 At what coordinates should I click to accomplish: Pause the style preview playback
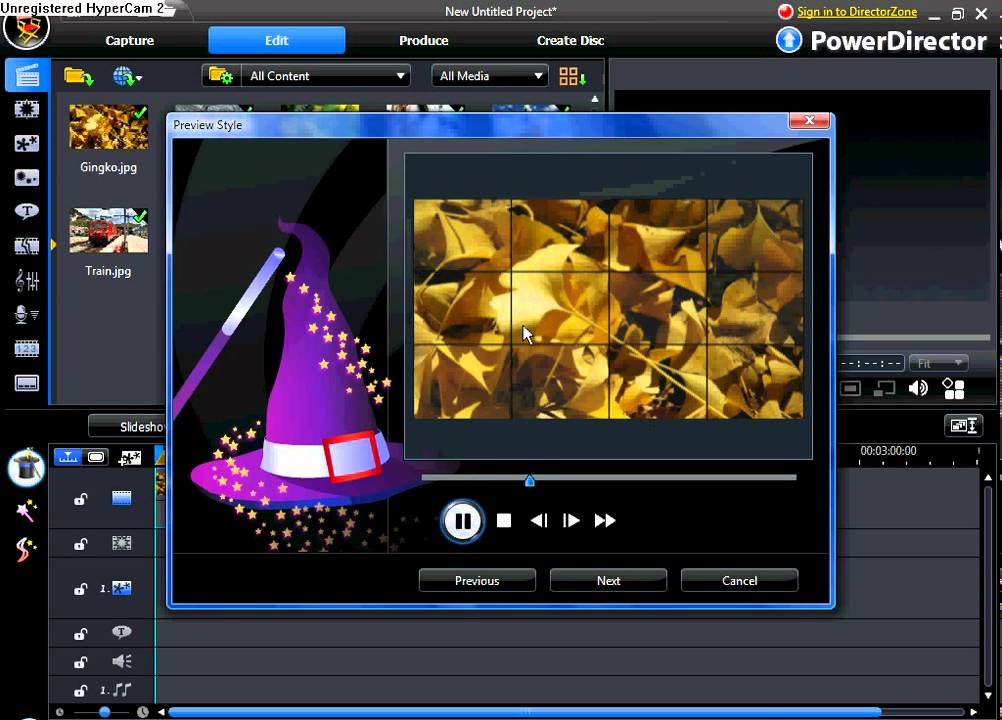tap(462, 521)
